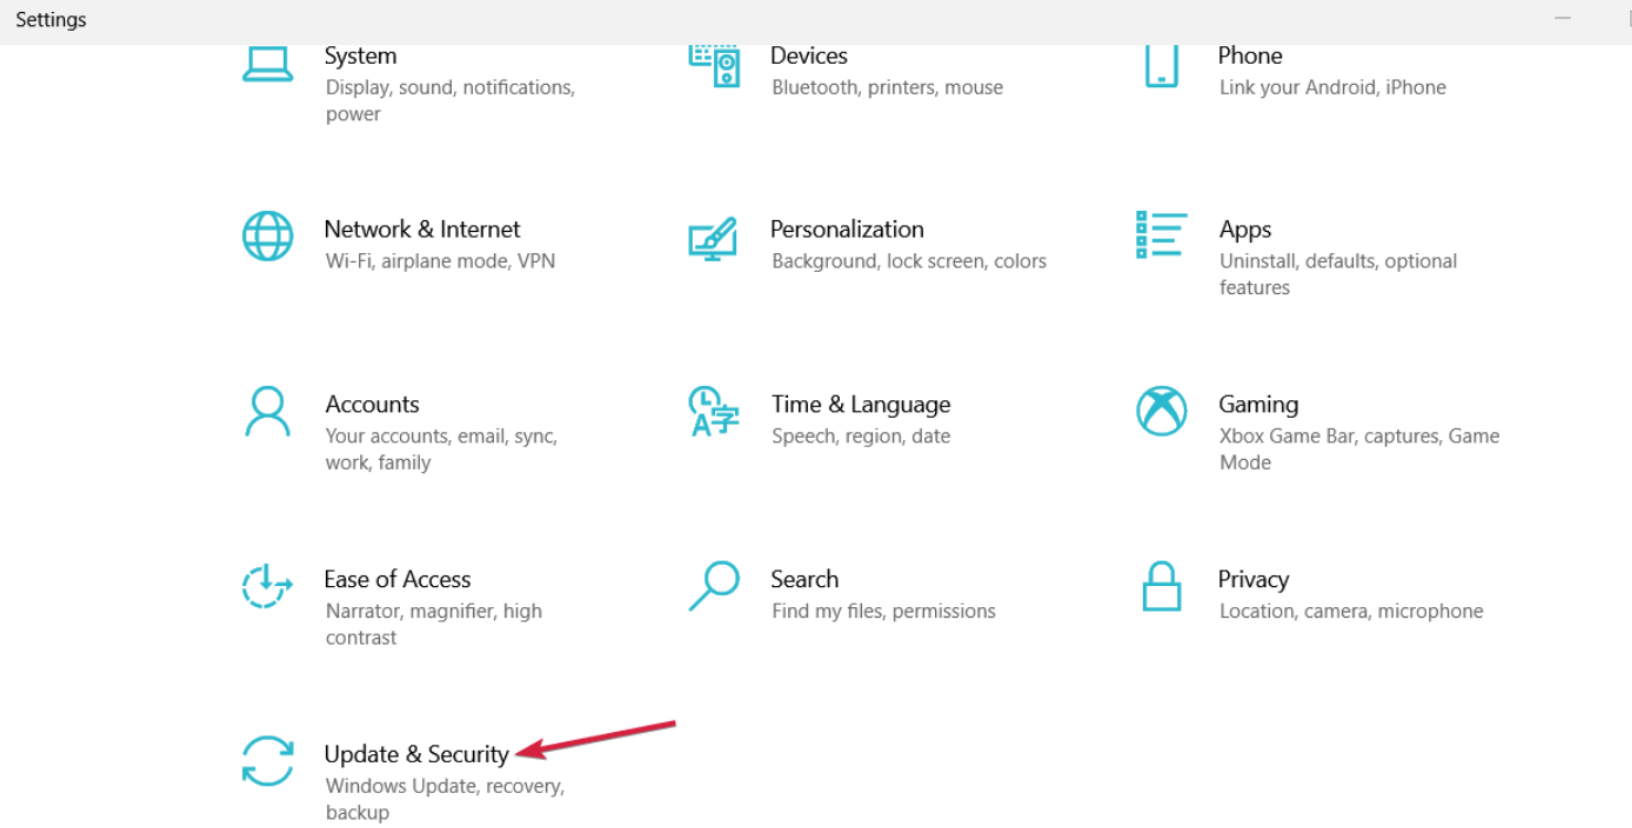Click the Update & Security heading
The image size is (1632, 828).
click(x=416, y=754)
